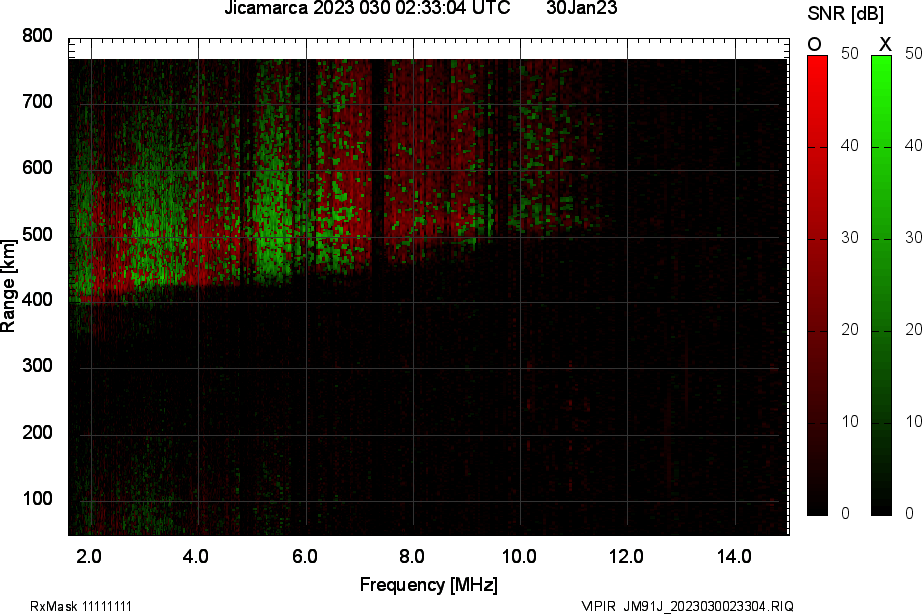Click the 8.0 frequency tick label
This screenshot has width=922, height=614.
click(x=412, y=555)
